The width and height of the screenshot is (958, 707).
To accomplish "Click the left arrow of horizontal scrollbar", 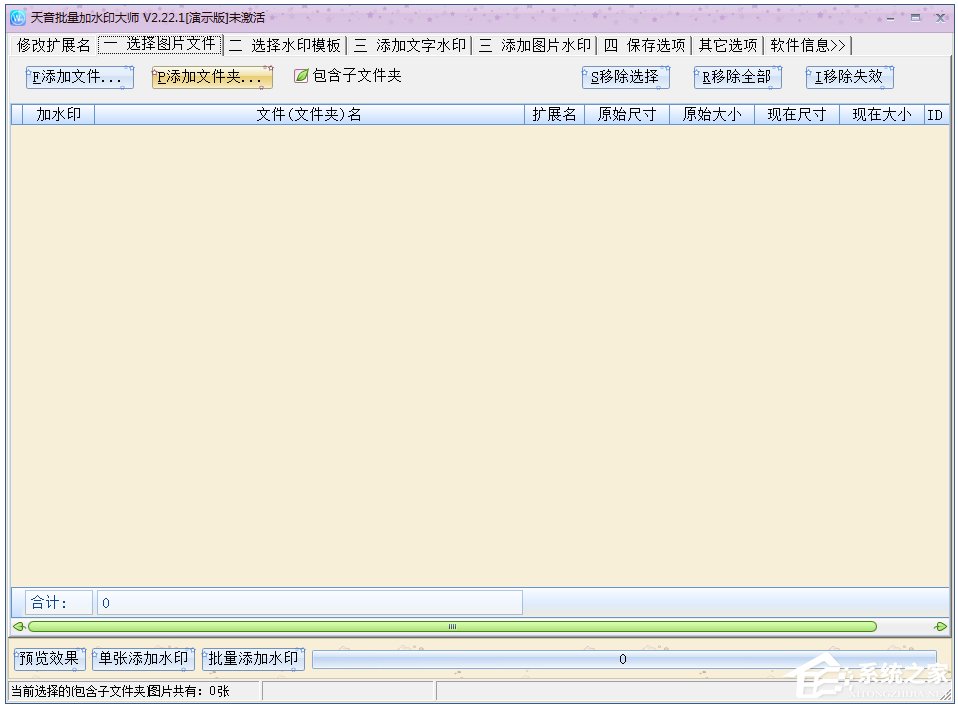I will click(18, 626).
